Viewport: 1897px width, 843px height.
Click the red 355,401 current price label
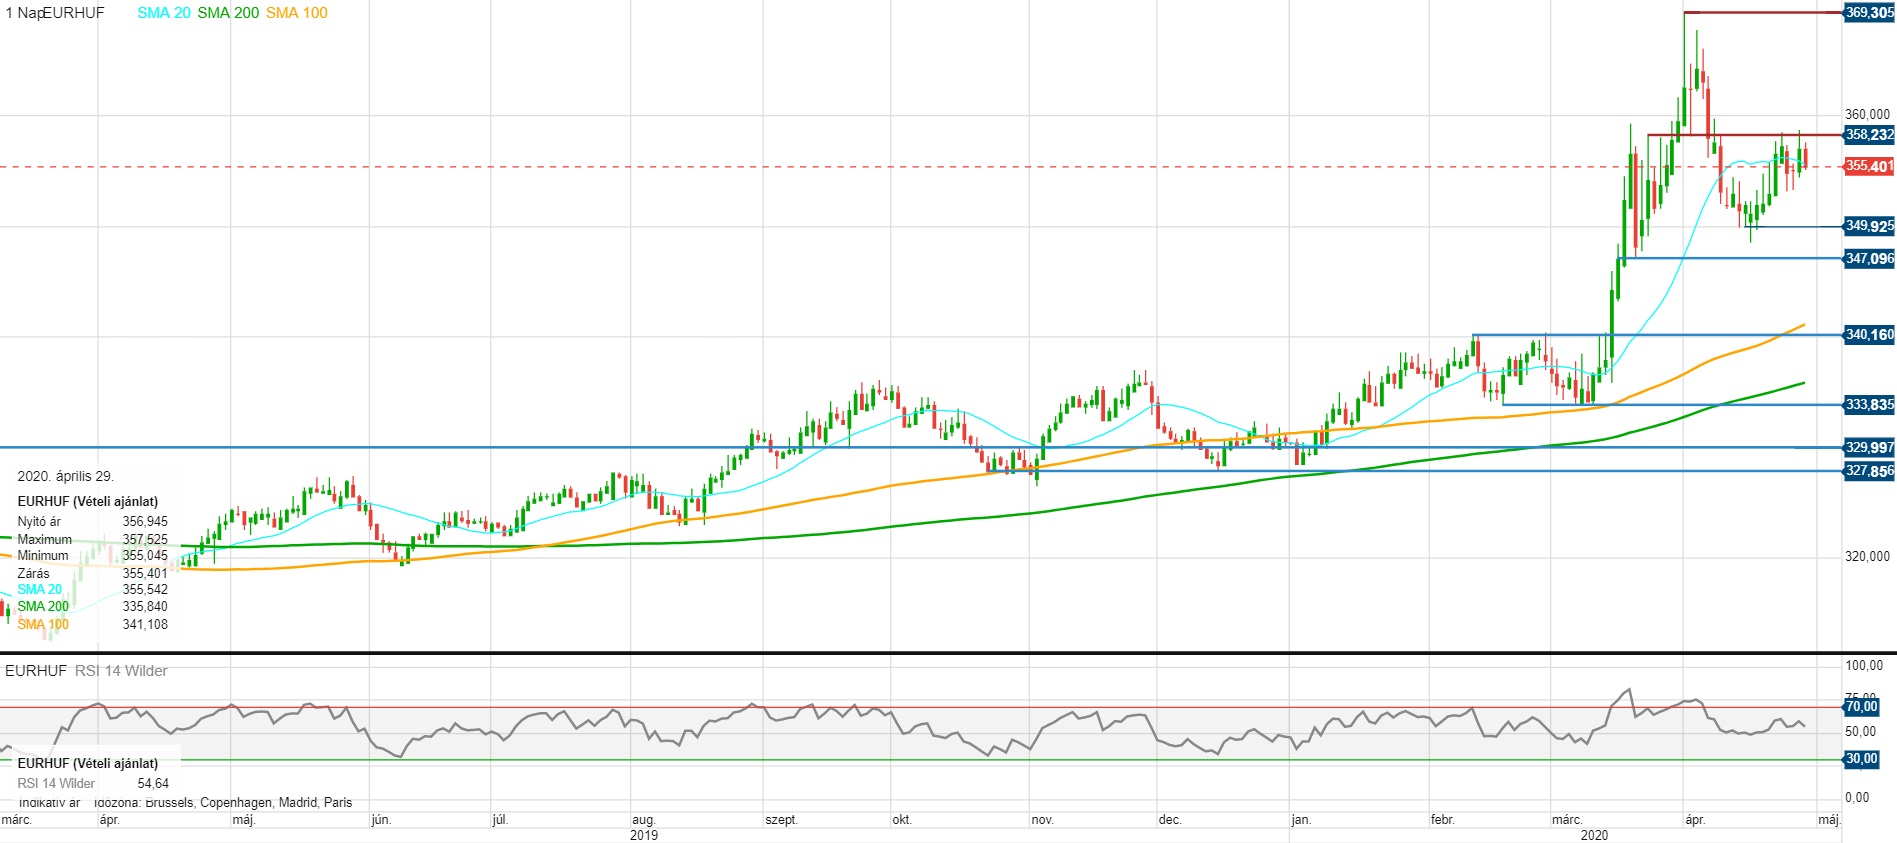tap(1869, 166)
